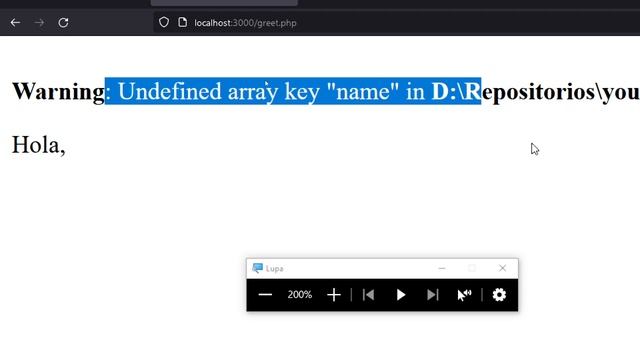Zoom out with the Lupa minus button
The image size is (640, 360).
(265, 295)
